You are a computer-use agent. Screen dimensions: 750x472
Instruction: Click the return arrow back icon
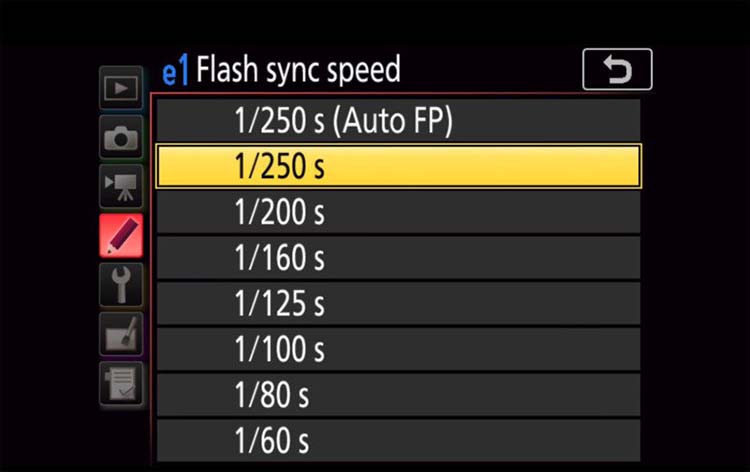617,69
